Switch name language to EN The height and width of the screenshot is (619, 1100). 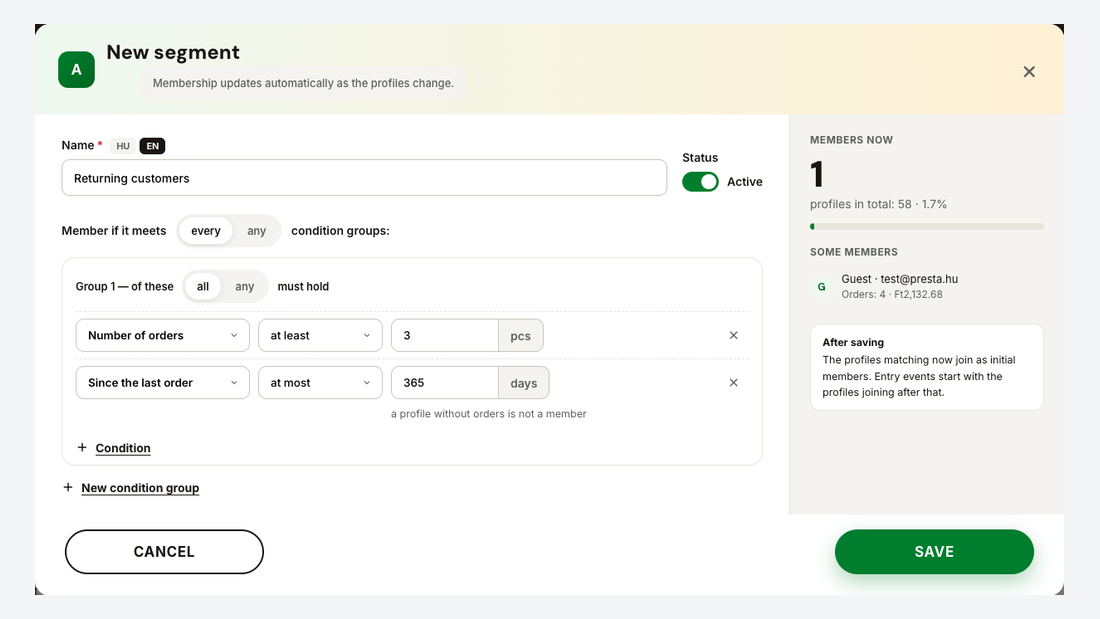(152, 146)
